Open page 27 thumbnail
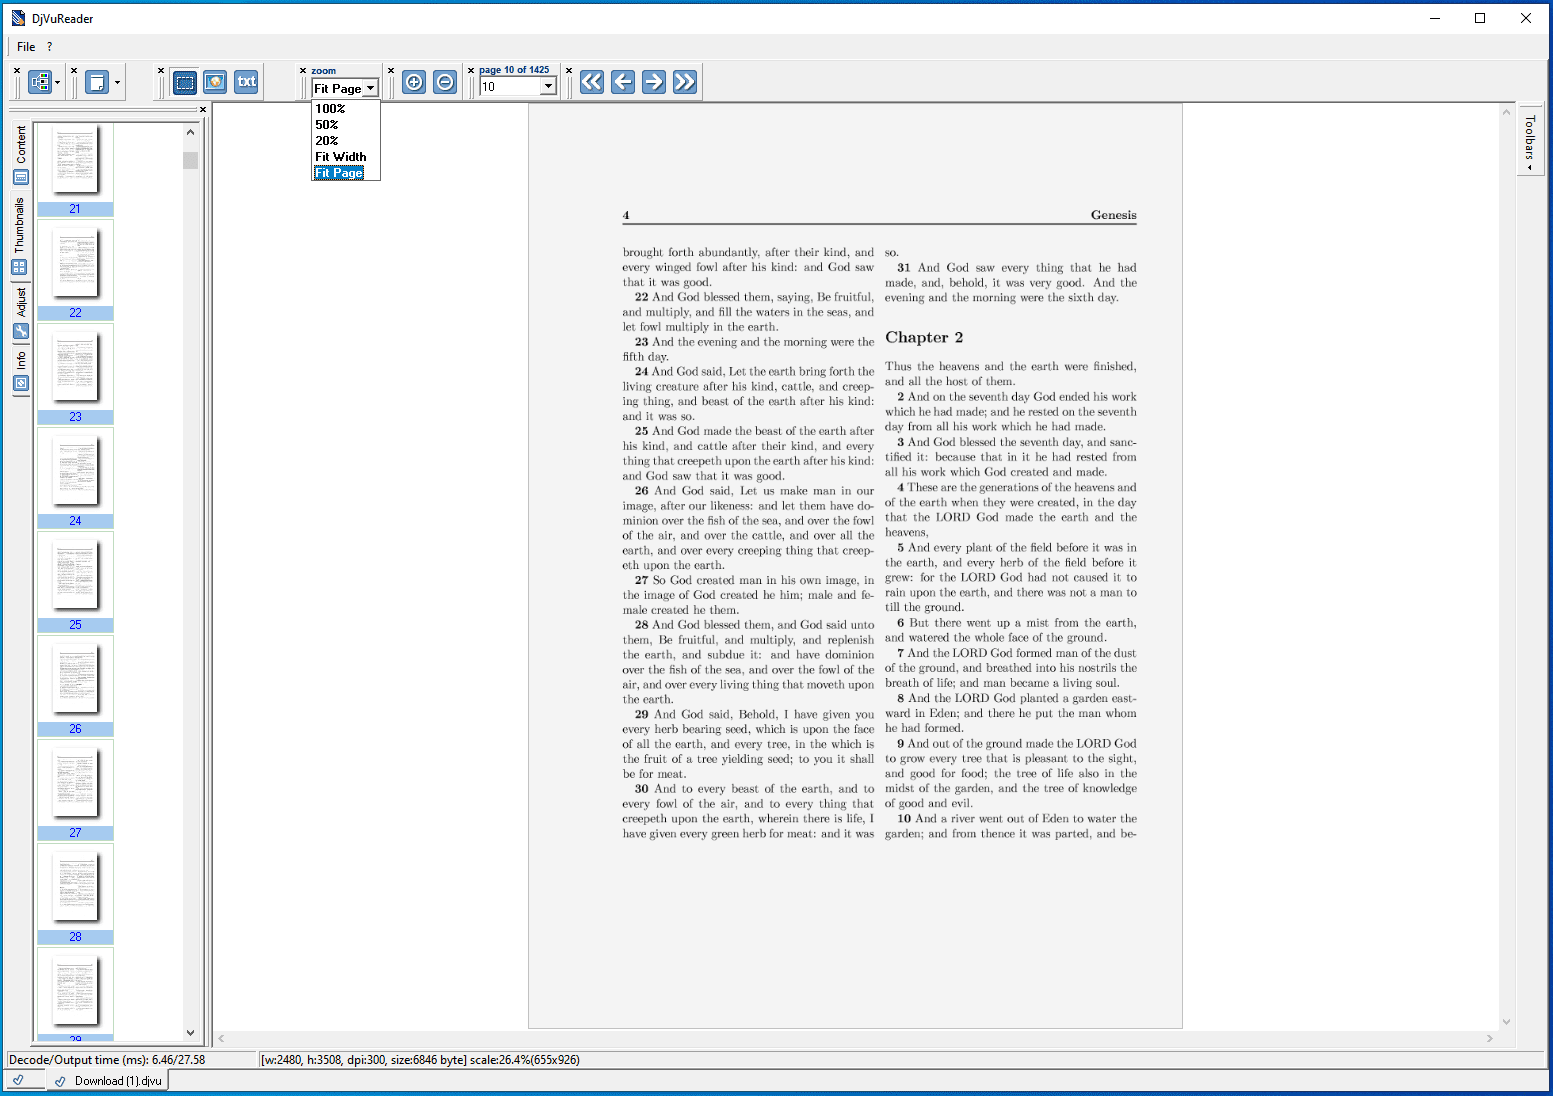This screenshot has width=1553, height=1096. [75, 792]
